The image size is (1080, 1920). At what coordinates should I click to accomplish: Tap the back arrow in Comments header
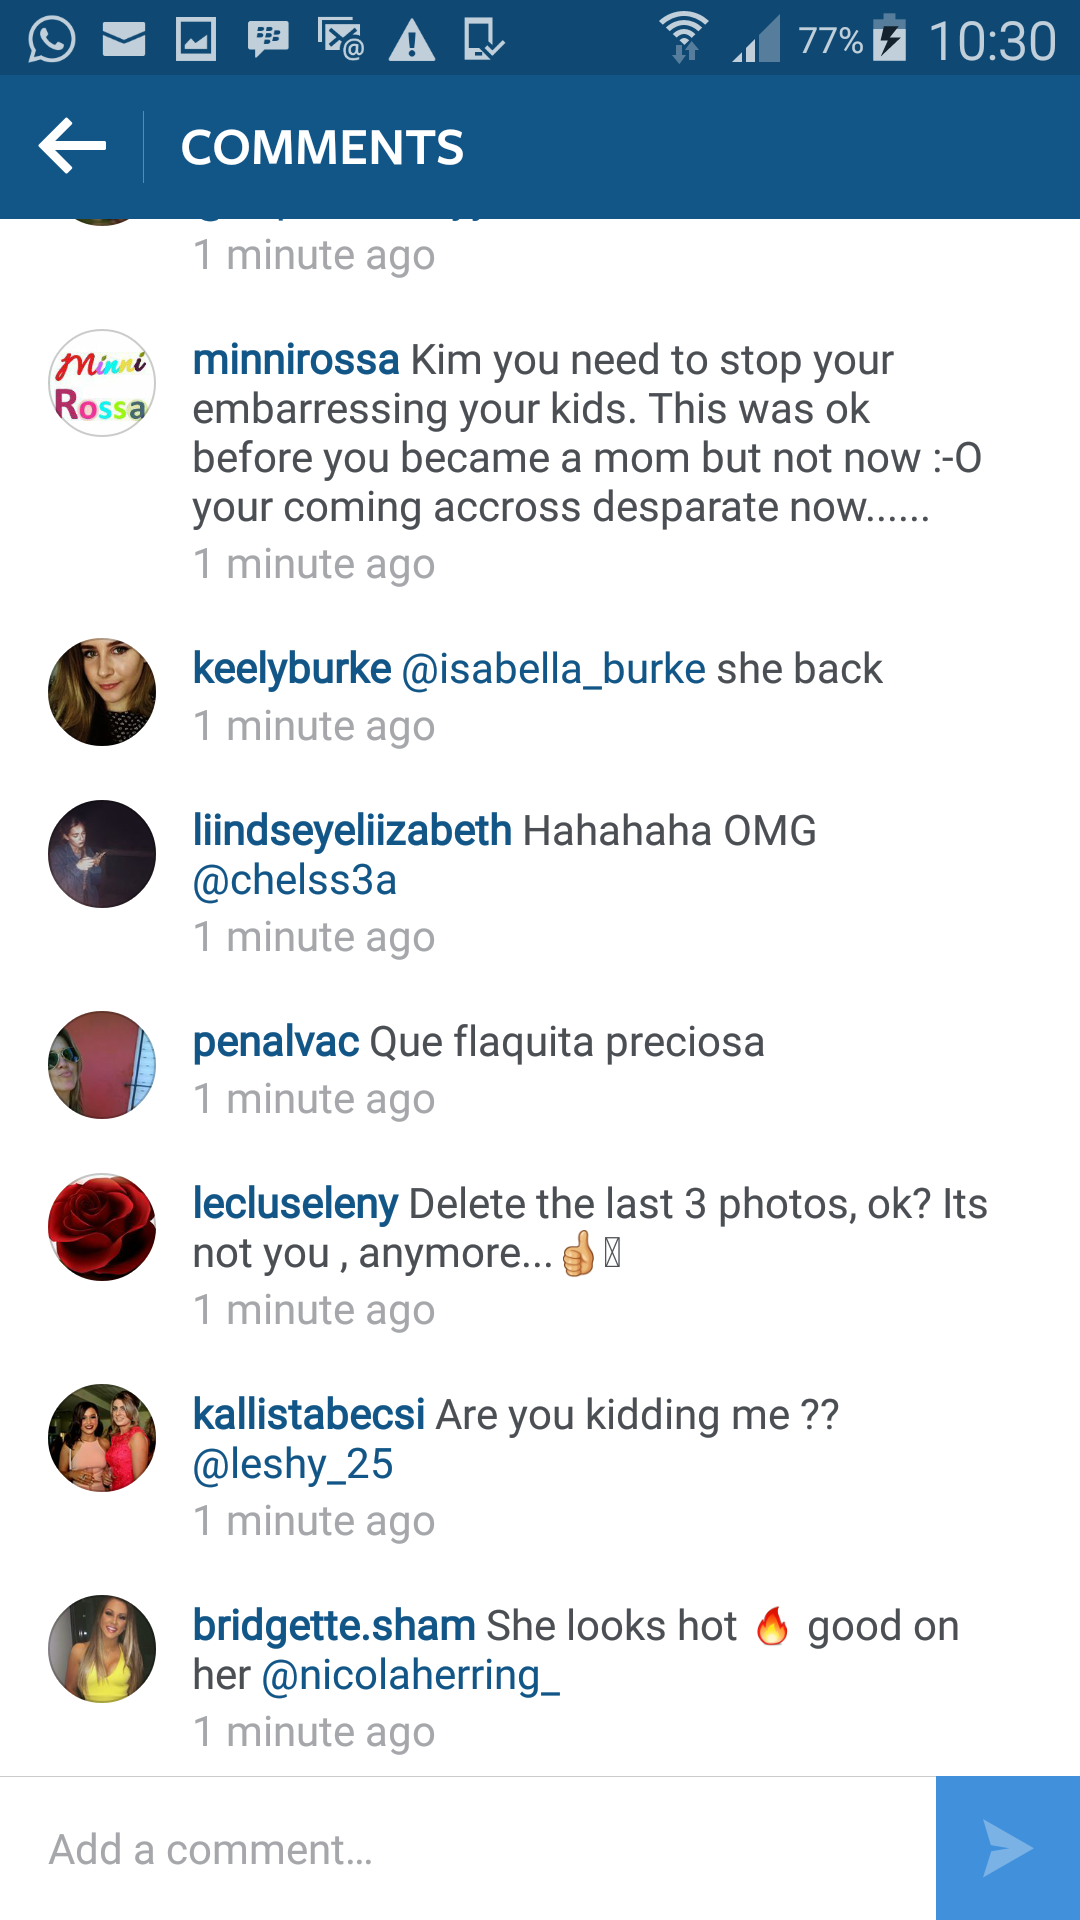coord(72,146)
